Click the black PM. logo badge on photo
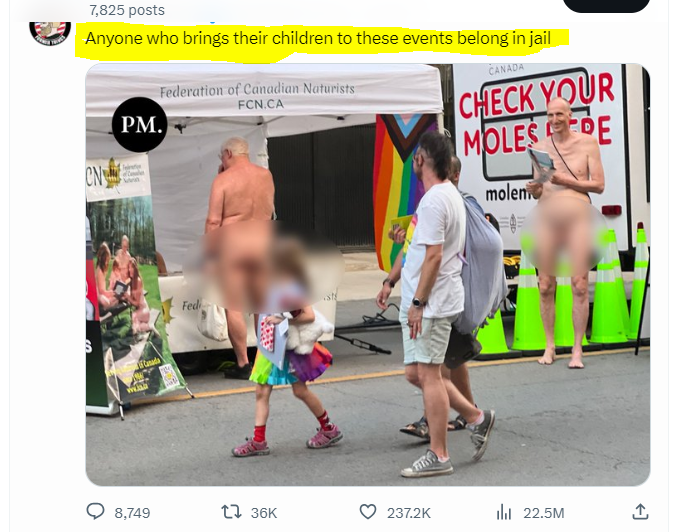Screen dimensions: 675x532 click(x=139, y=124)
